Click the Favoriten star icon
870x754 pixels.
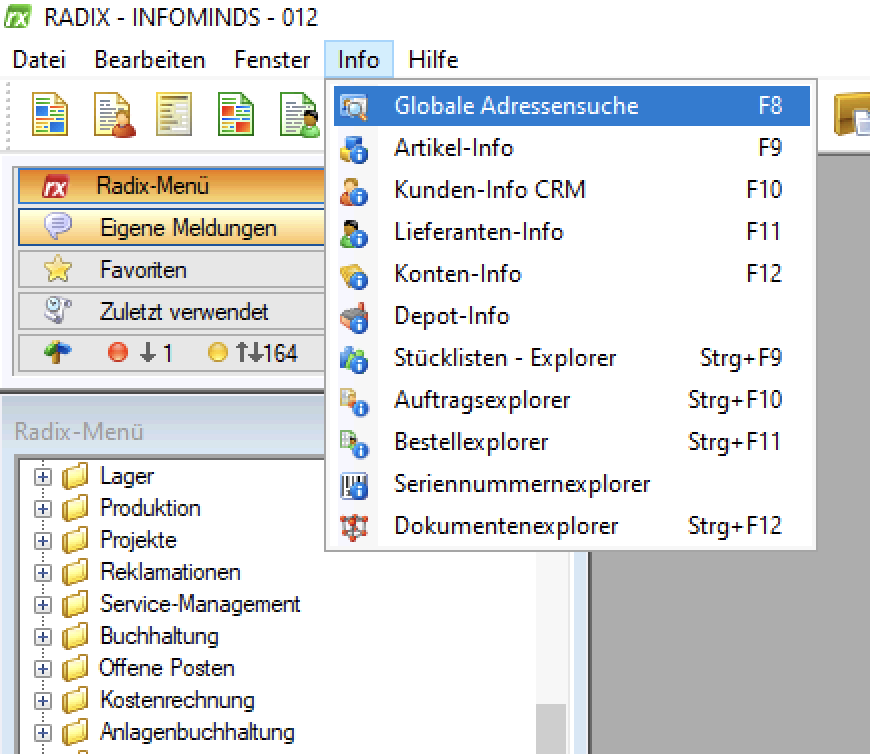click(58, 270)
